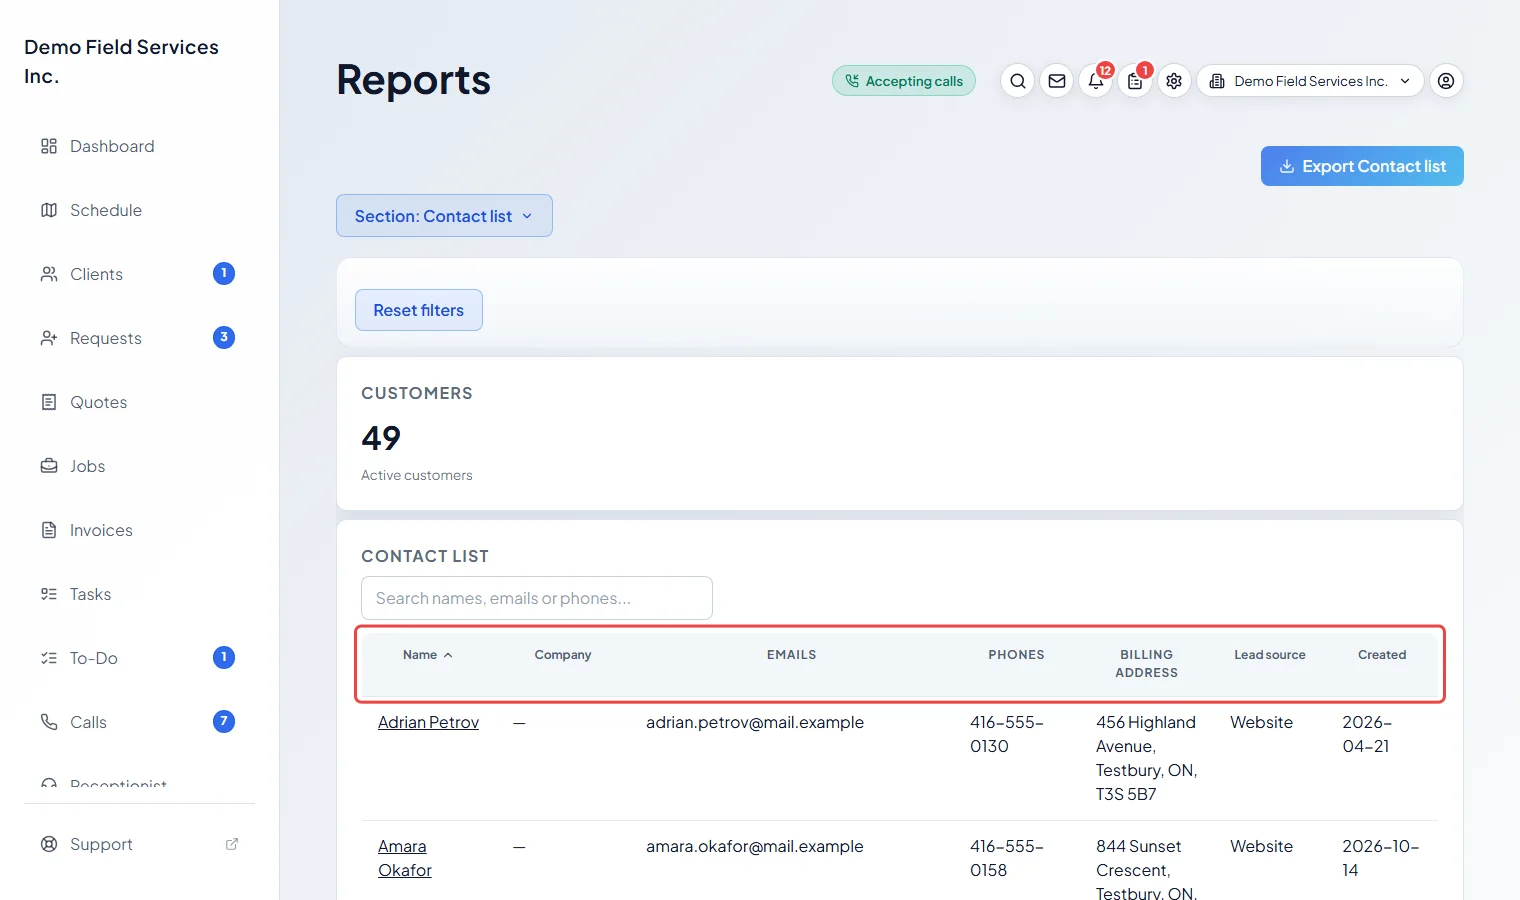Image resolution: width=1520 pixels, height=900 pixels.
Task: Click Demo Field Services Inc. sidebar title
Action: (x=121, y=61)
